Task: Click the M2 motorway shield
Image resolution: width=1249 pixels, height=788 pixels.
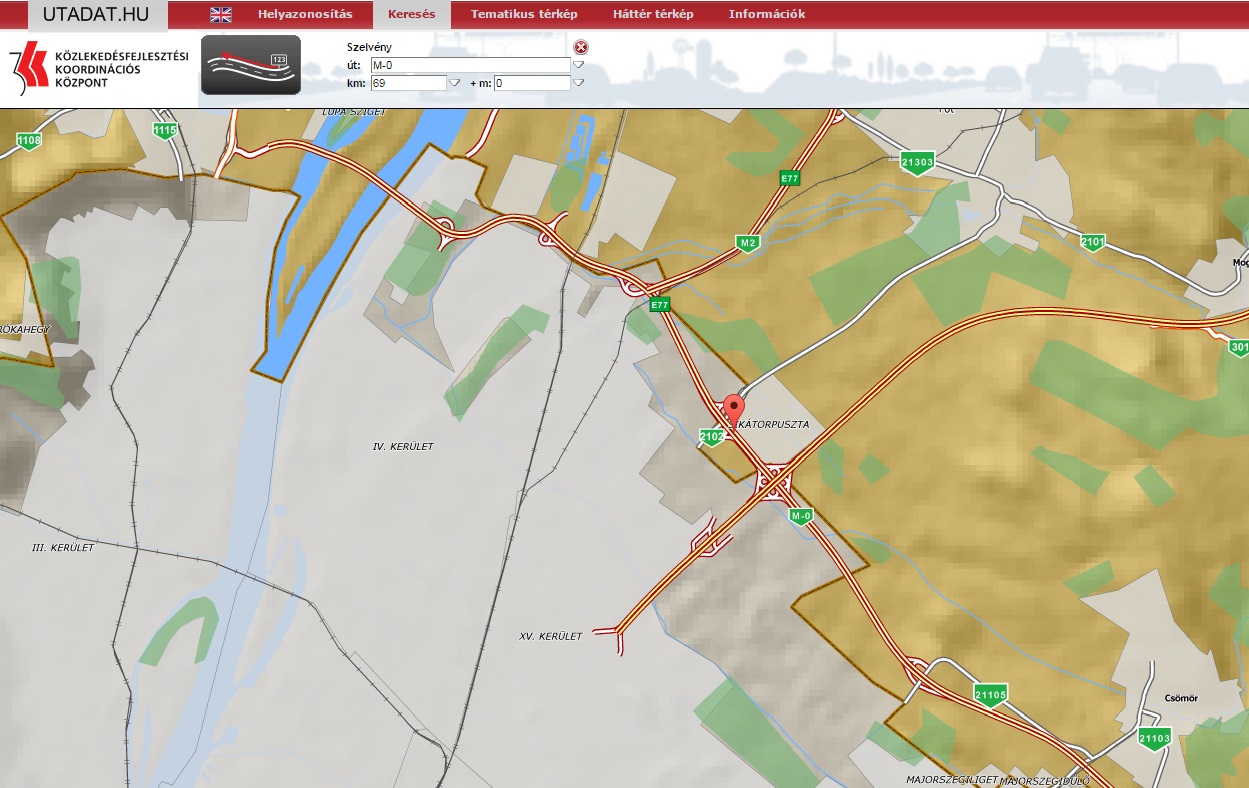Action: [x=746, y=243]
